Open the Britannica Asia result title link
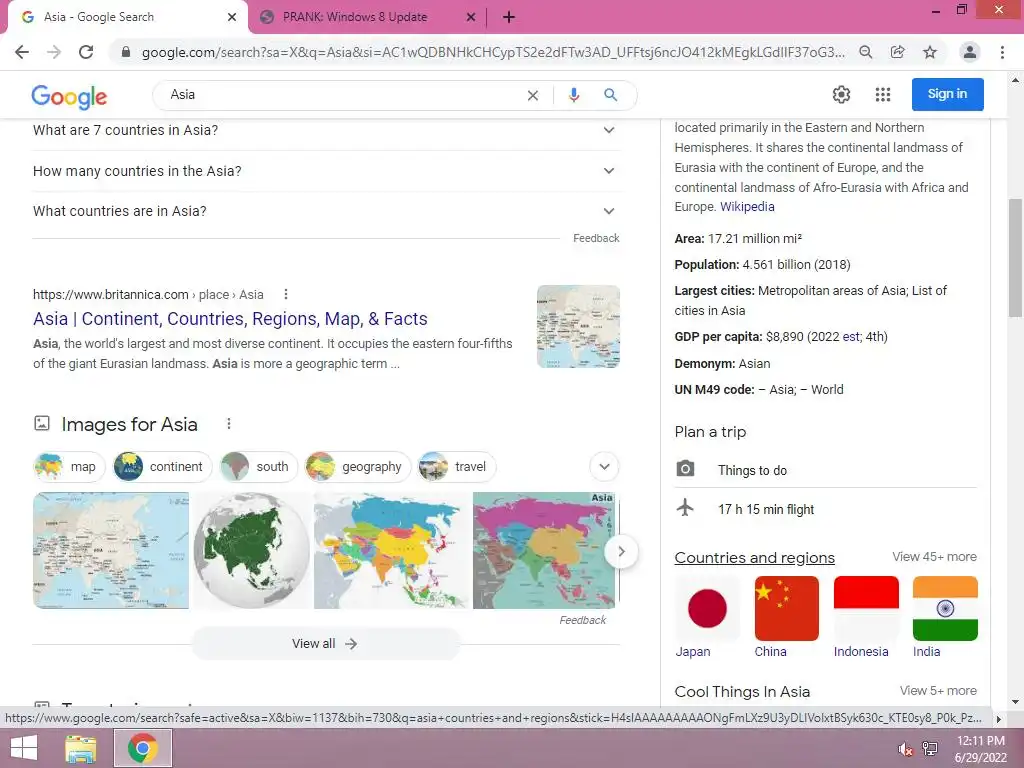 point(231,319)
